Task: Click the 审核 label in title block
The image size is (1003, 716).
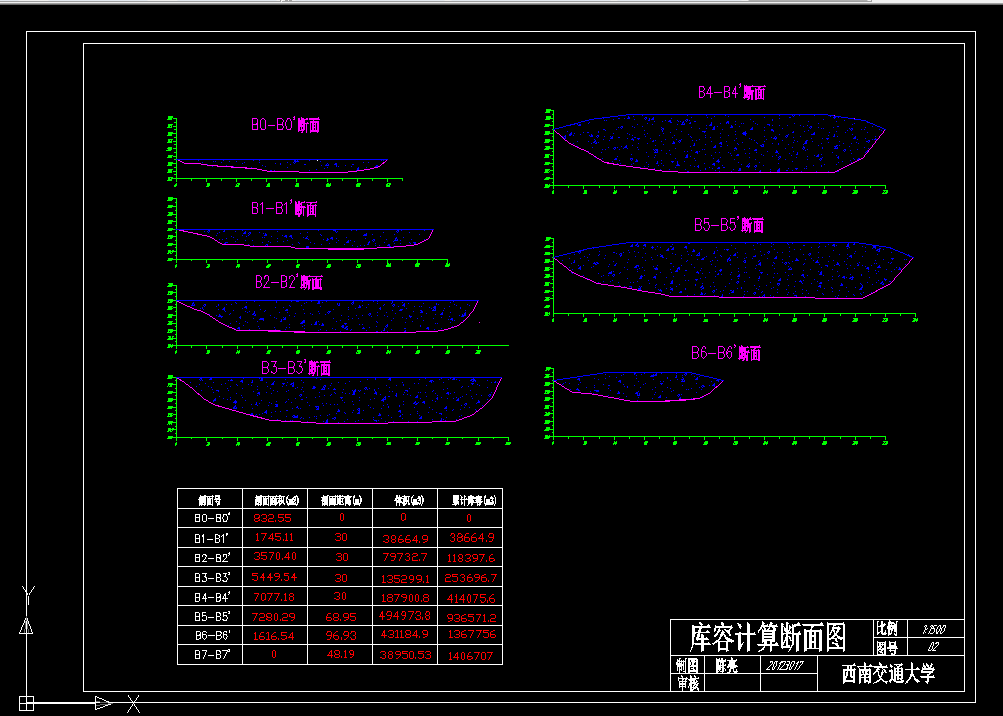Action: 687,683
